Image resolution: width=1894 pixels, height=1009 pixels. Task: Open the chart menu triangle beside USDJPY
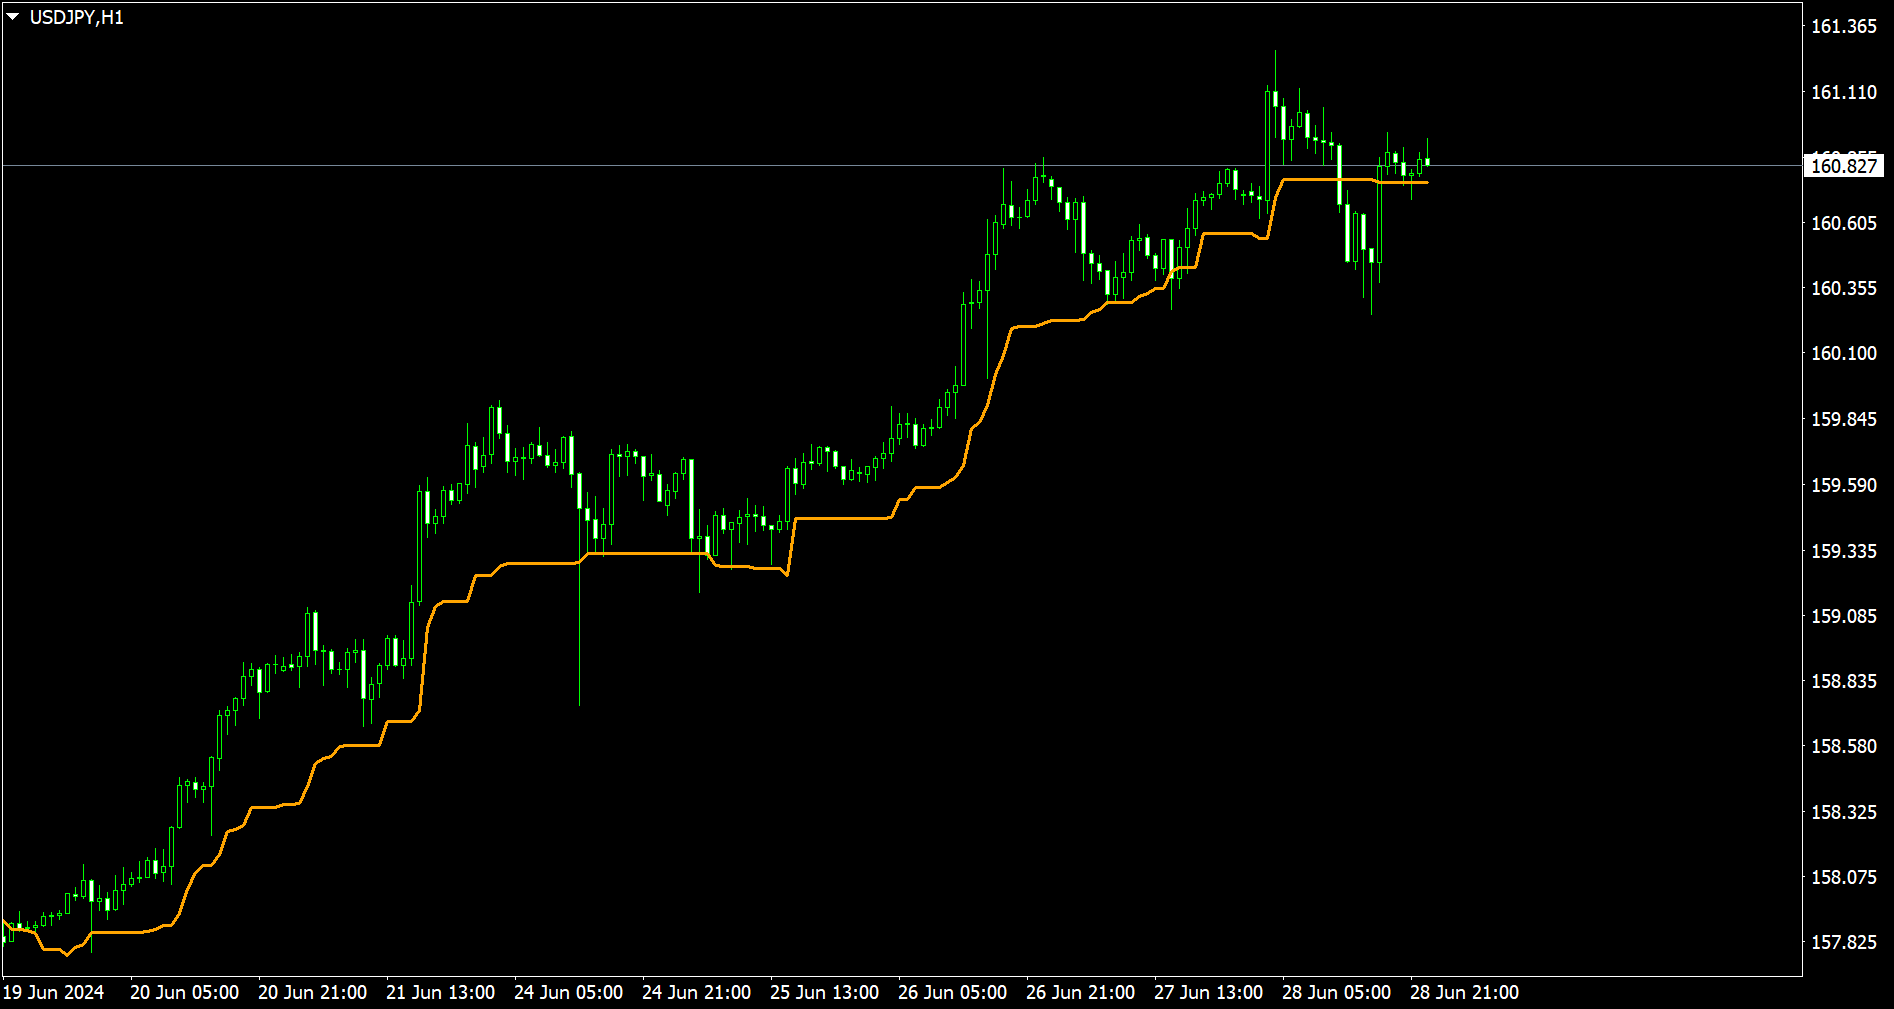coord(13,17)
